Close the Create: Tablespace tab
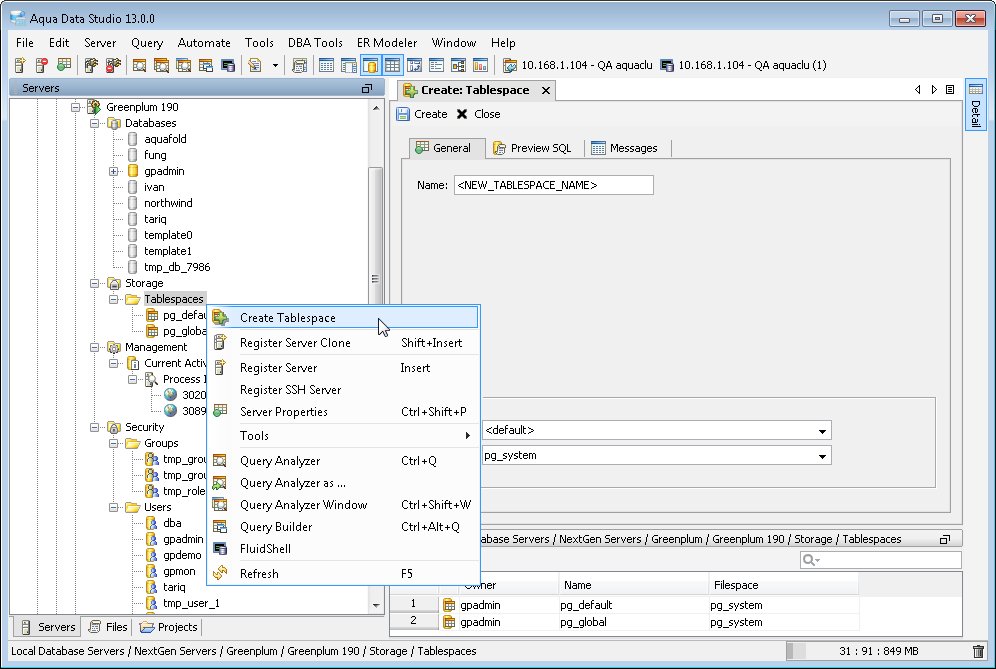The height and width of the screenshot is (669, 996). [x=546, y=91]
